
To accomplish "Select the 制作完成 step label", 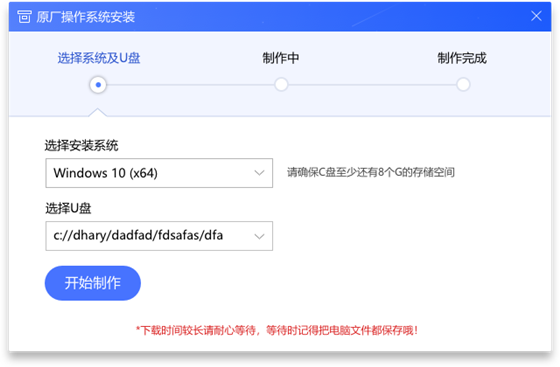I will point(462,58).
